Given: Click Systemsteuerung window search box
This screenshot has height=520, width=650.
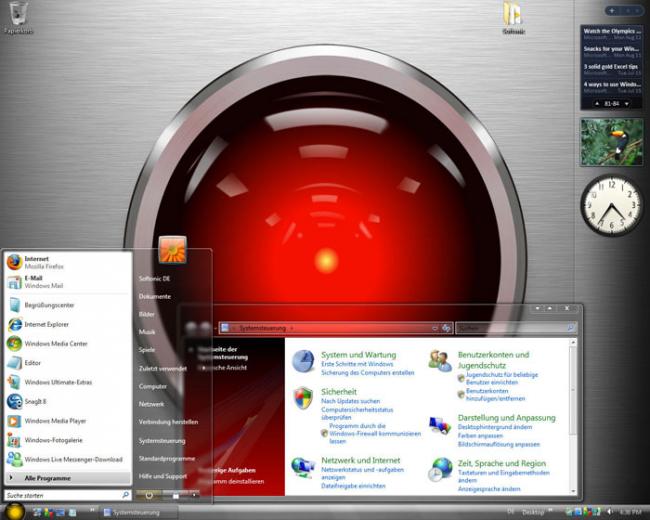Looking at the screenshot, I should (x=516, y=328).
